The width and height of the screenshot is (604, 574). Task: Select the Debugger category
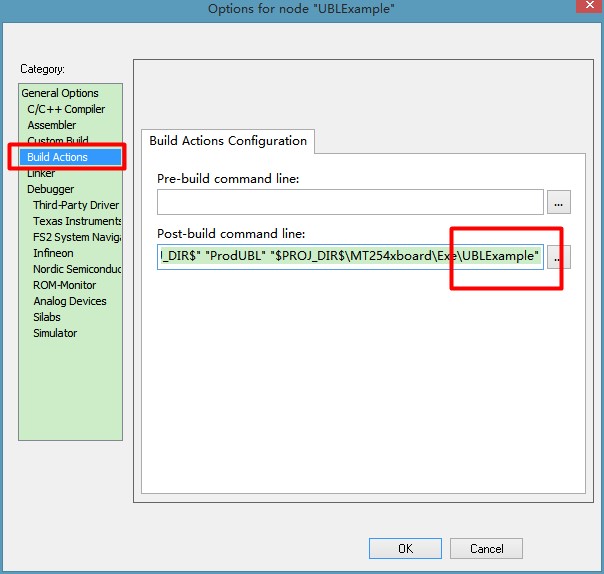click(50, 189)
